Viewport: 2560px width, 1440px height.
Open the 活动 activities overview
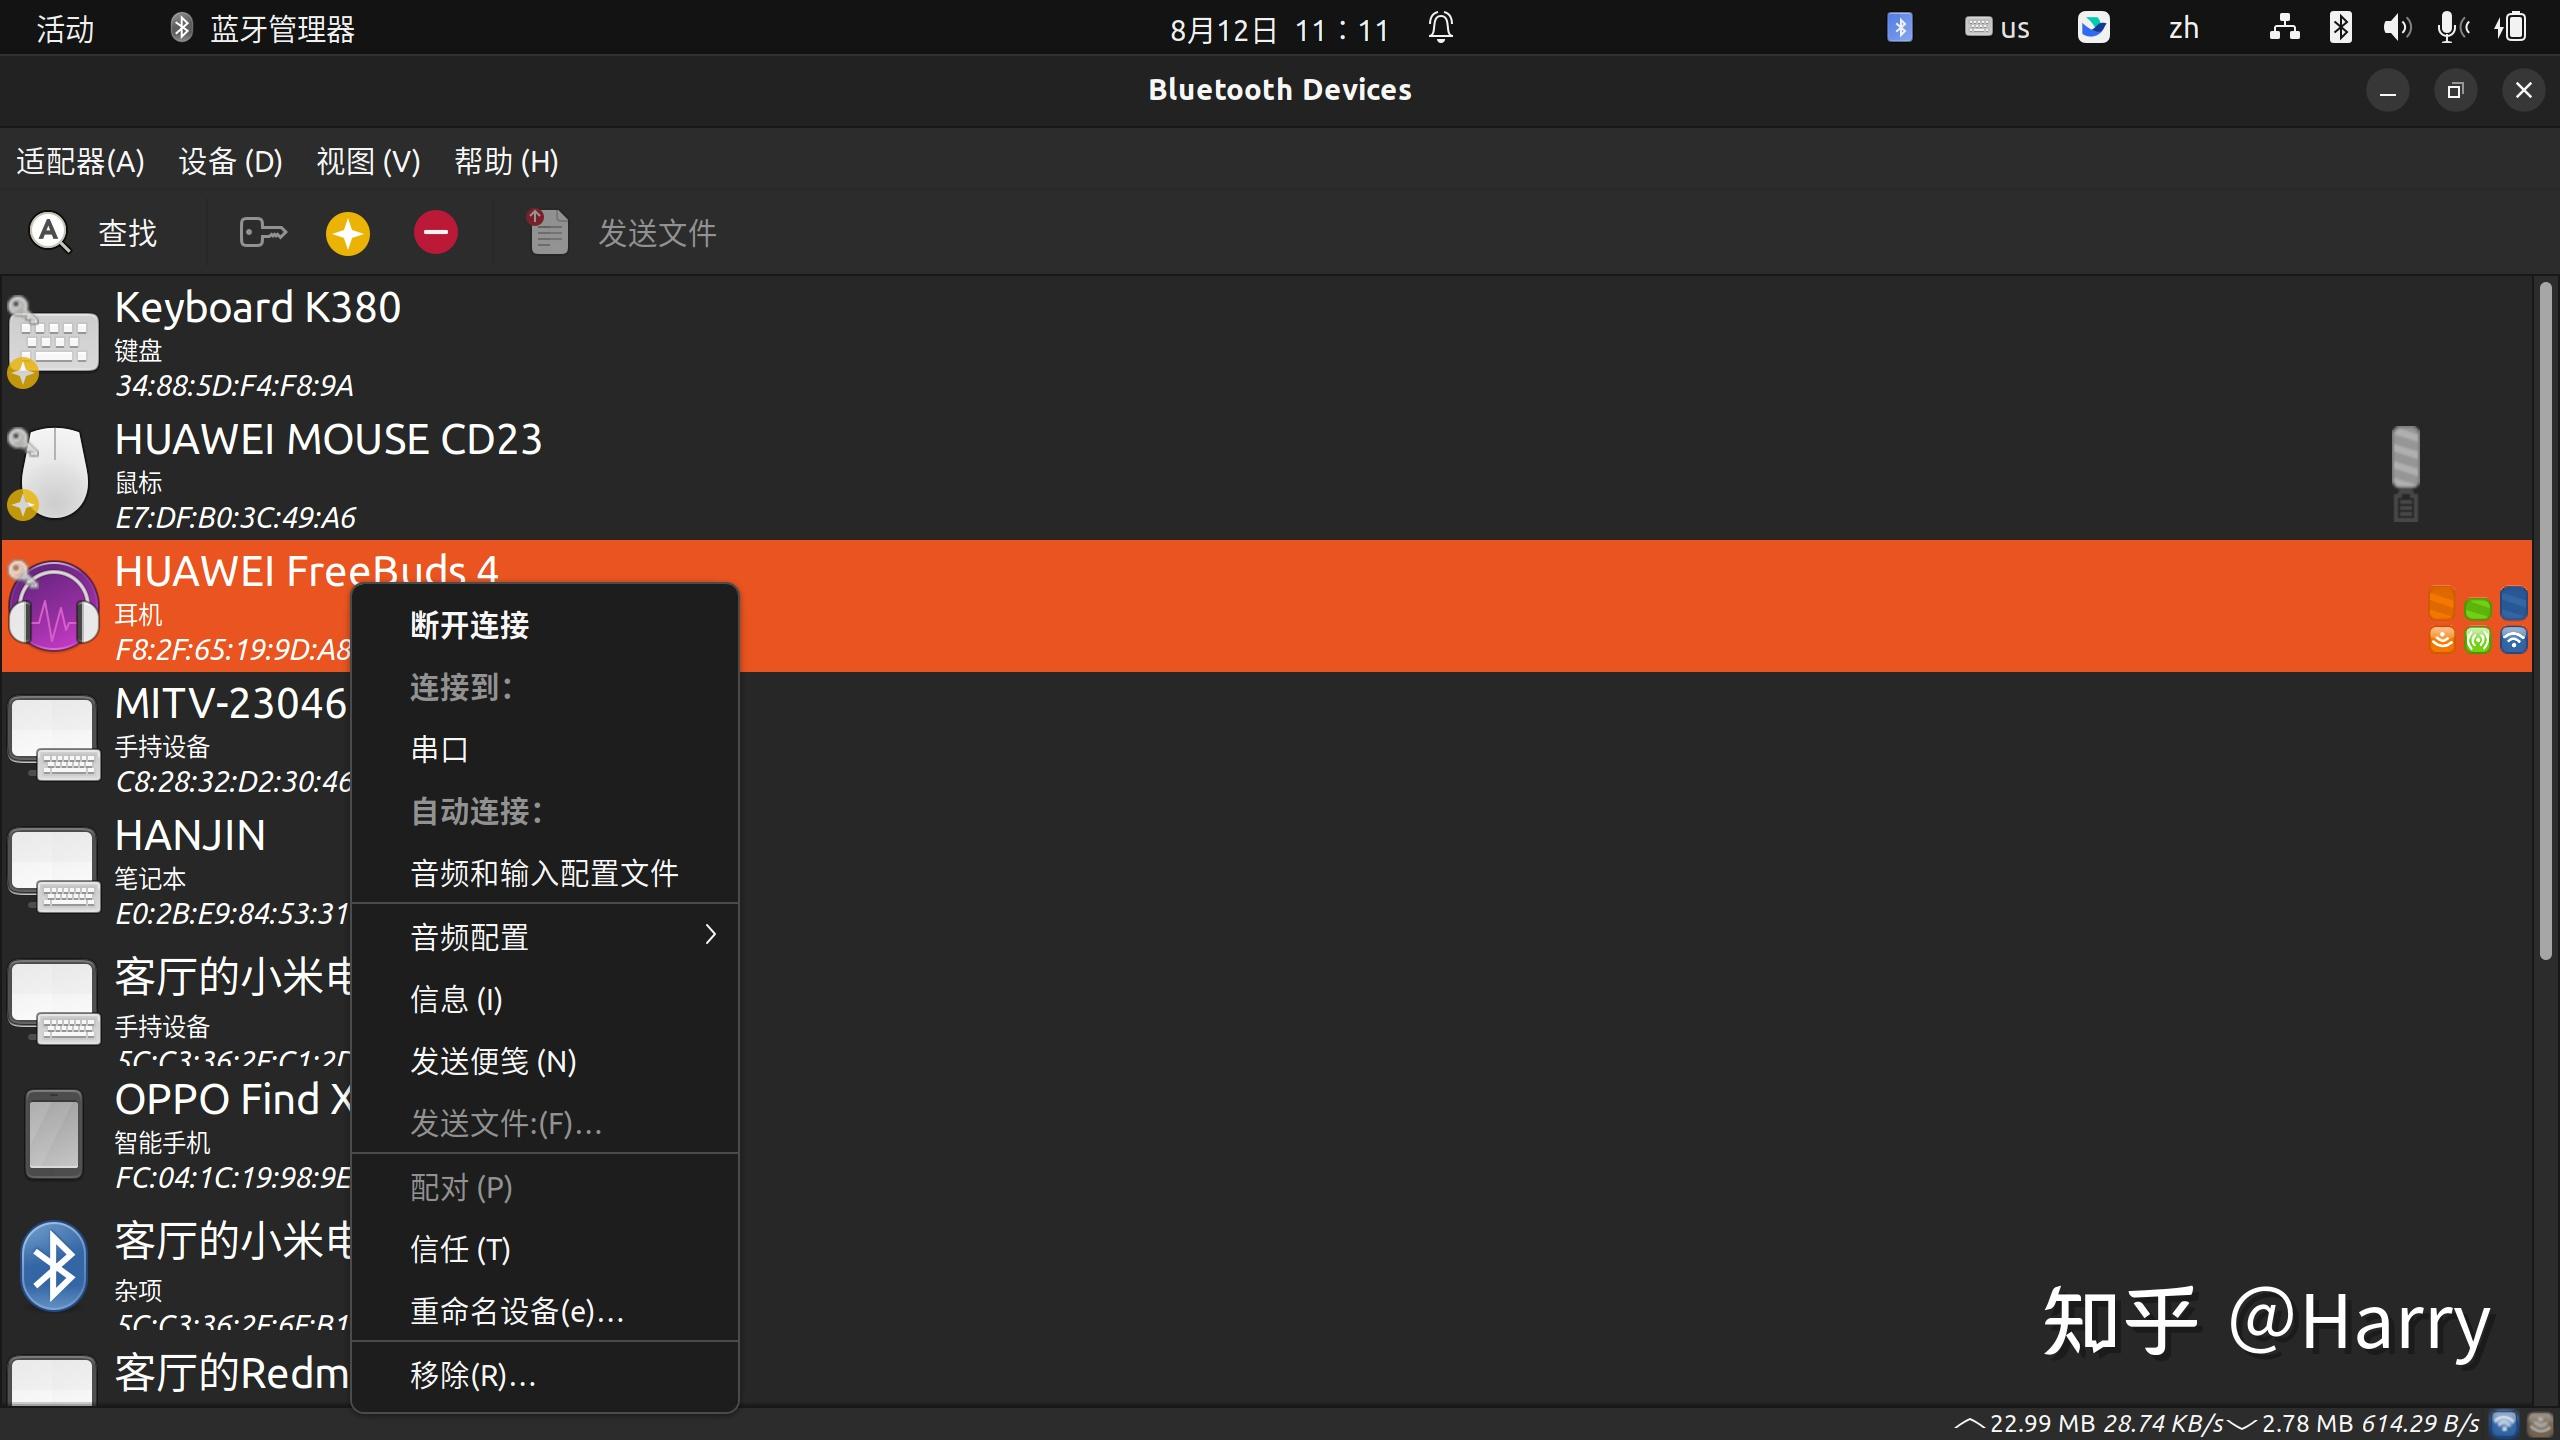pos(65,29)
